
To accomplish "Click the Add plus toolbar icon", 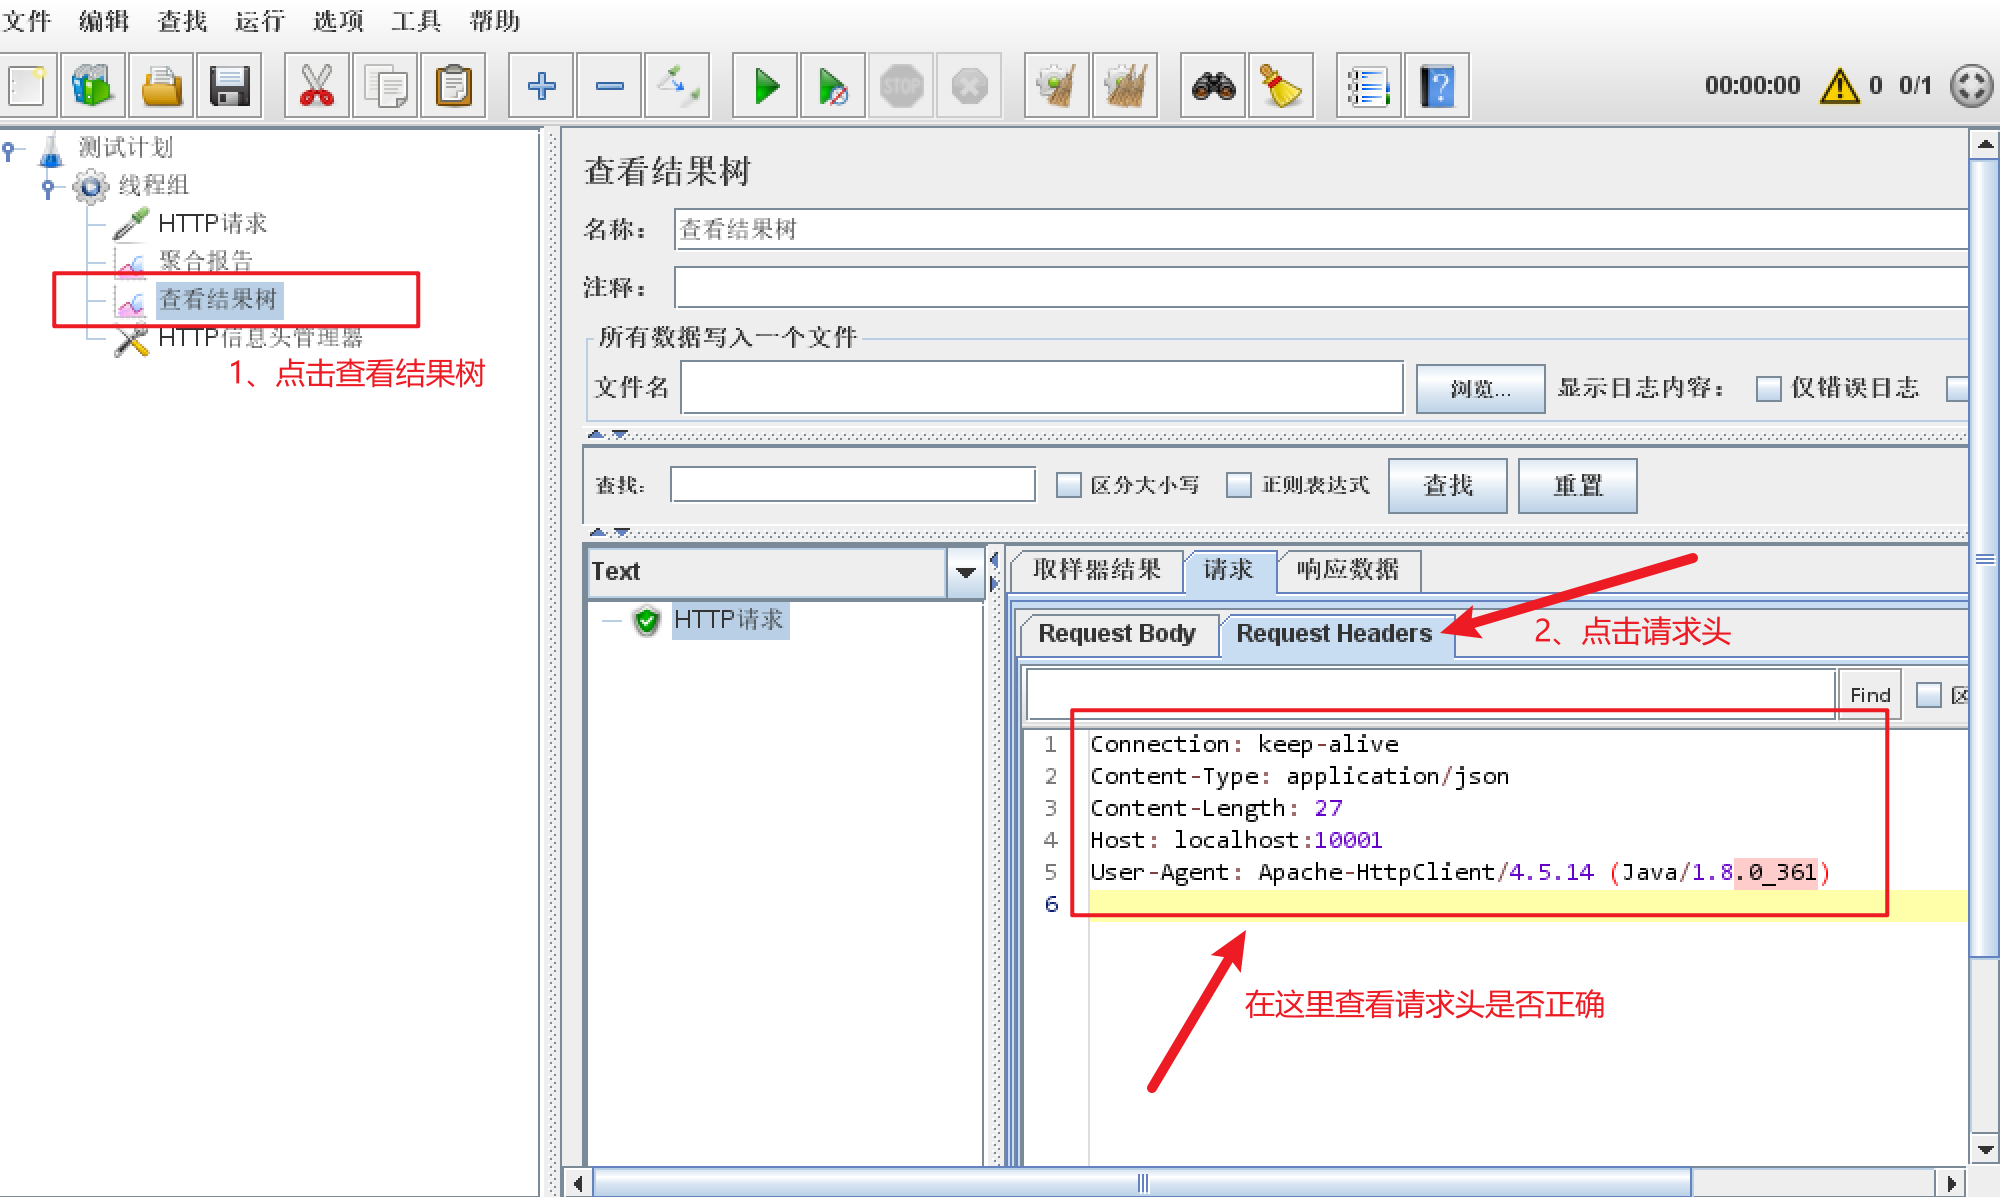I will pyautogui.click(x=541, y=87).
